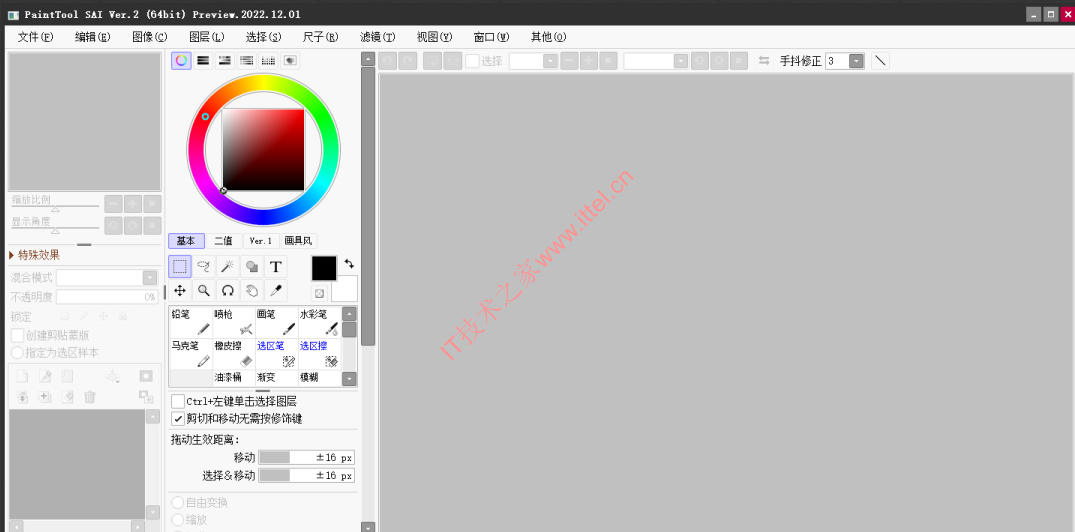The width and height of the screenshot is (1075, 532).
Task: Select the text tool
Action: 276,267
